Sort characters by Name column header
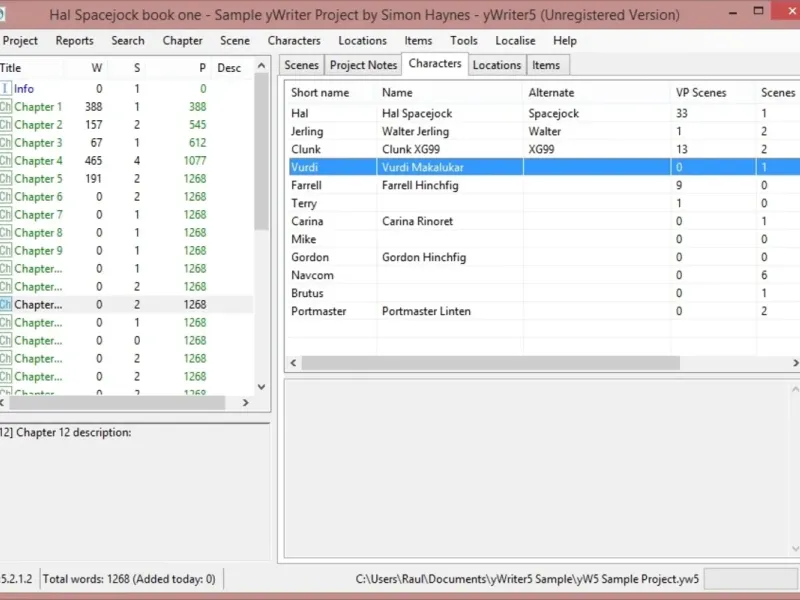The height and width of the screenshot is (600, 800). pyautogui.click(x=450, y=93)
